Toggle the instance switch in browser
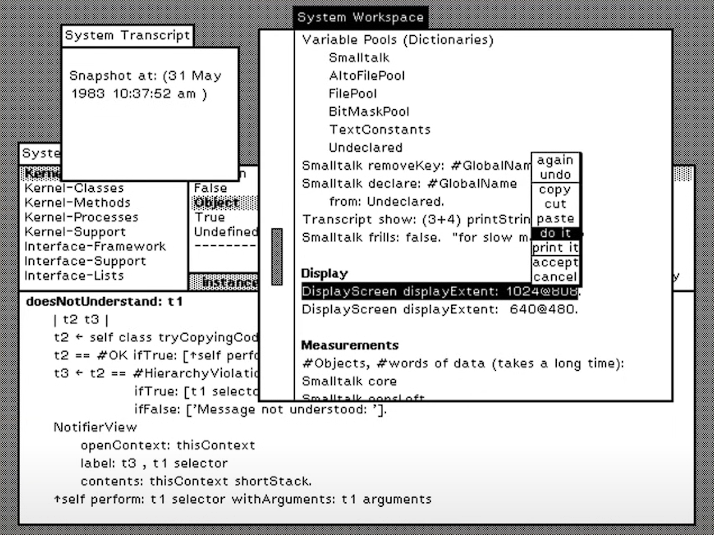Screen dimensions: 714x535 [224, 282]
